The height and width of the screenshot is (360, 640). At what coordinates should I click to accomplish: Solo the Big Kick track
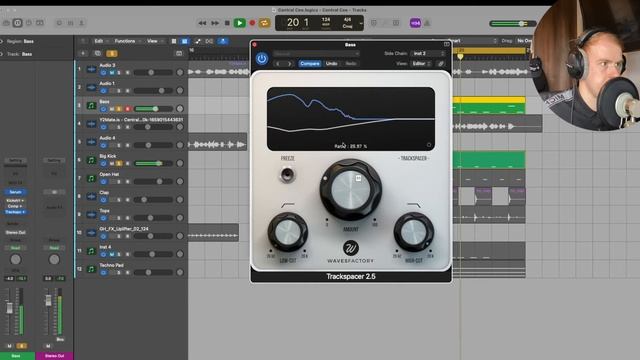click(x=119, y=164)
